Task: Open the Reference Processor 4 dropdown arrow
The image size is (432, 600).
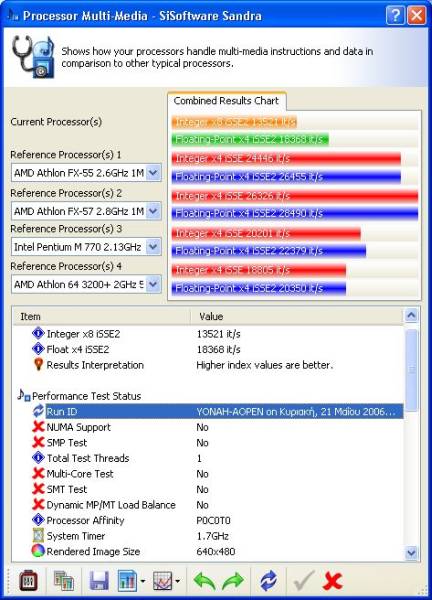Action: click(x=153, y=284)
